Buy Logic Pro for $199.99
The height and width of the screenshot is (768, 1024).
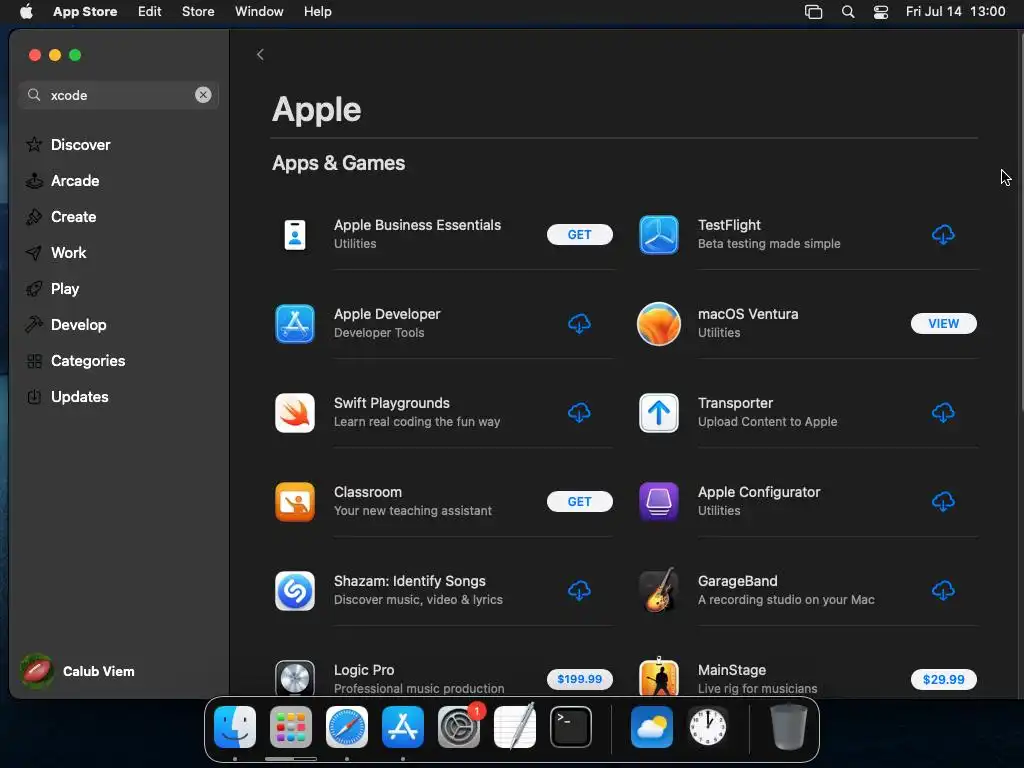coord(579,679)
